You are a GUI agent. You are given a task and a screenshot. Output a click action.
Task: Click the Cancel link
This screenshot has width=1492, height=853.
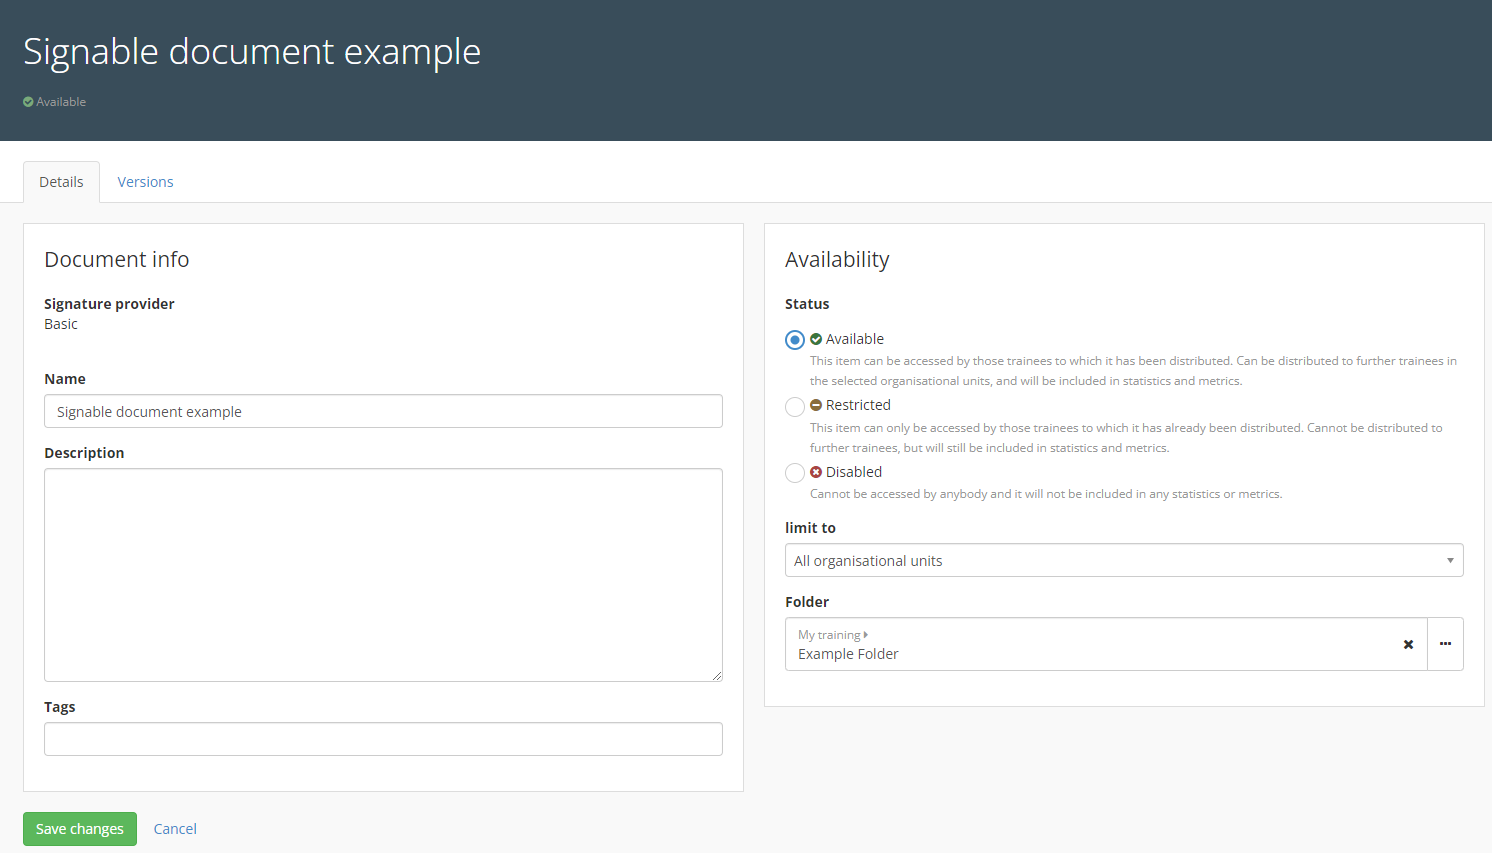(x=175, y=829)
